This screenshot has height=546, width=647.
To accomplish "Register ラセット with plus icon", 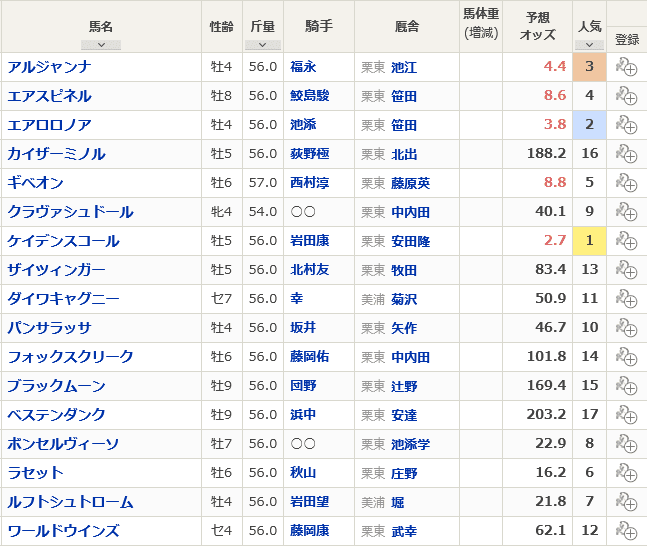I will click(626, 473).
